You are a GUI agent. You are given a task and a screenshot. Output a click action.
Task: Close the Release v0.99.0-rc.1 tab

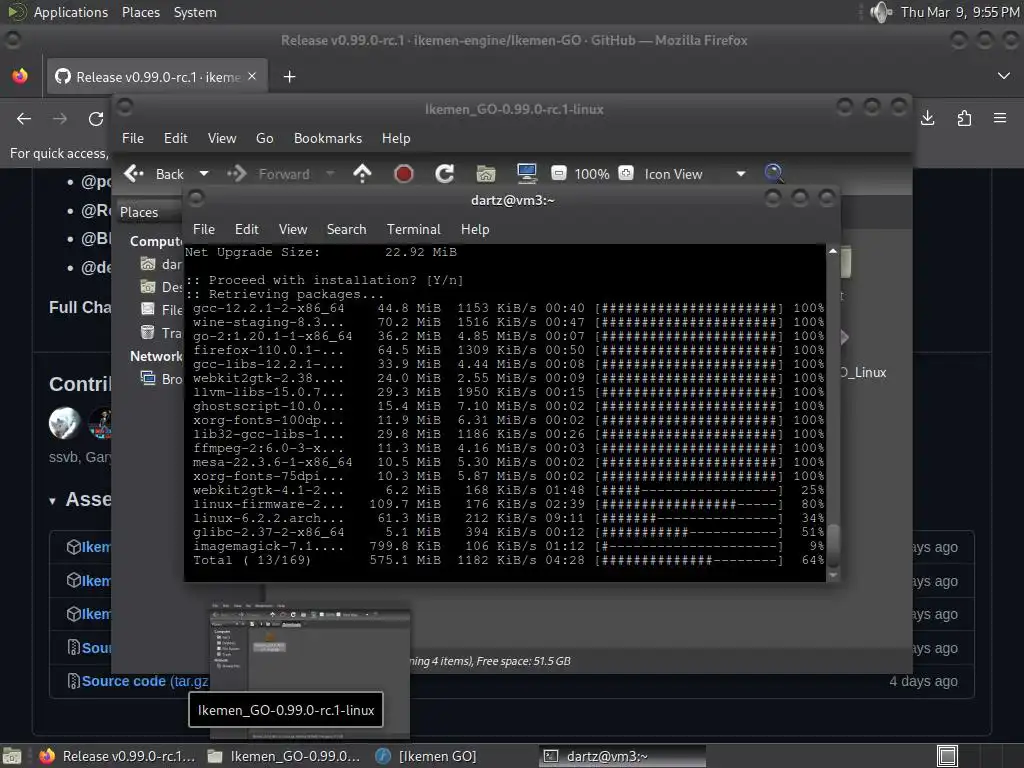252,76
